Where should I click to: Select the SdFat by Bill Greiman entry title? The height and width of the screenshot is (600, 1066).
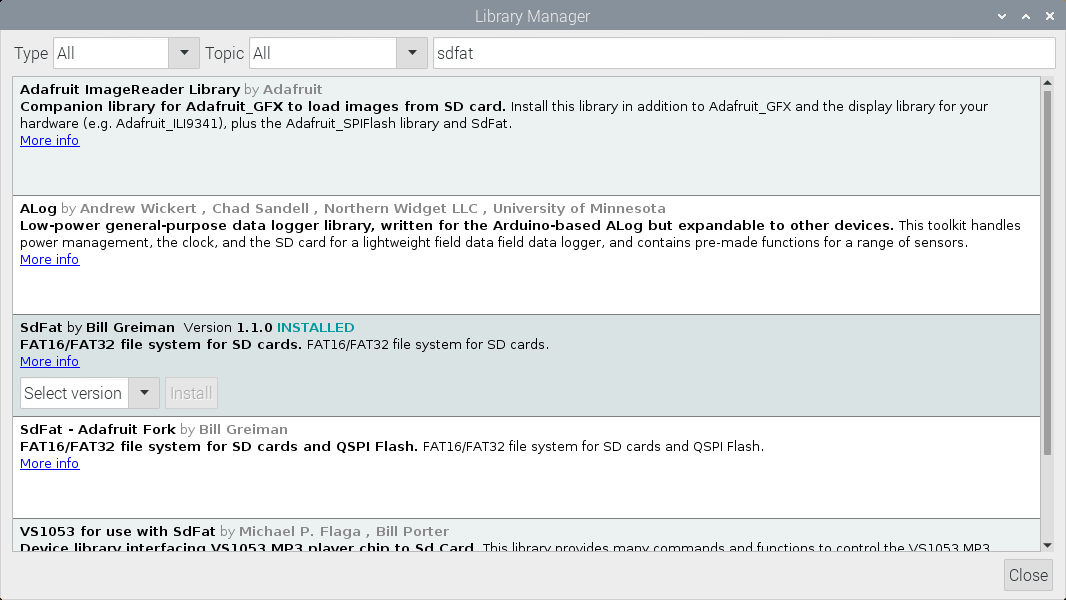97,328
